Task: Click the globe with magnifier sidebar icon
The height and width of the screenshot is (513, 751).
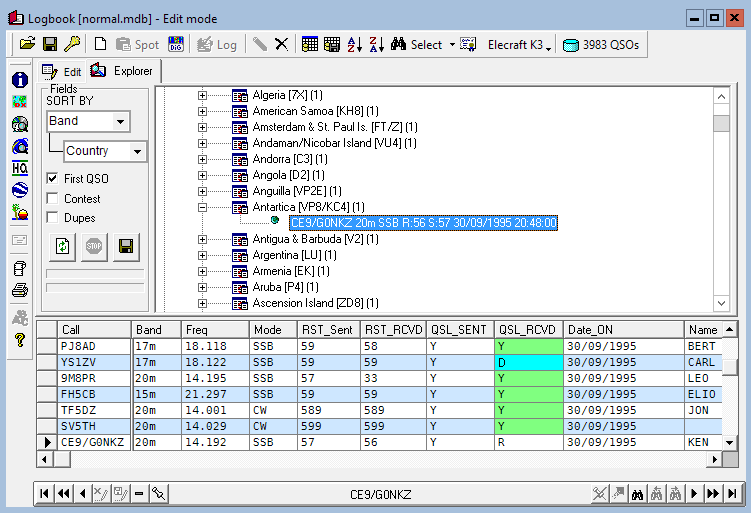Action: 20,124
